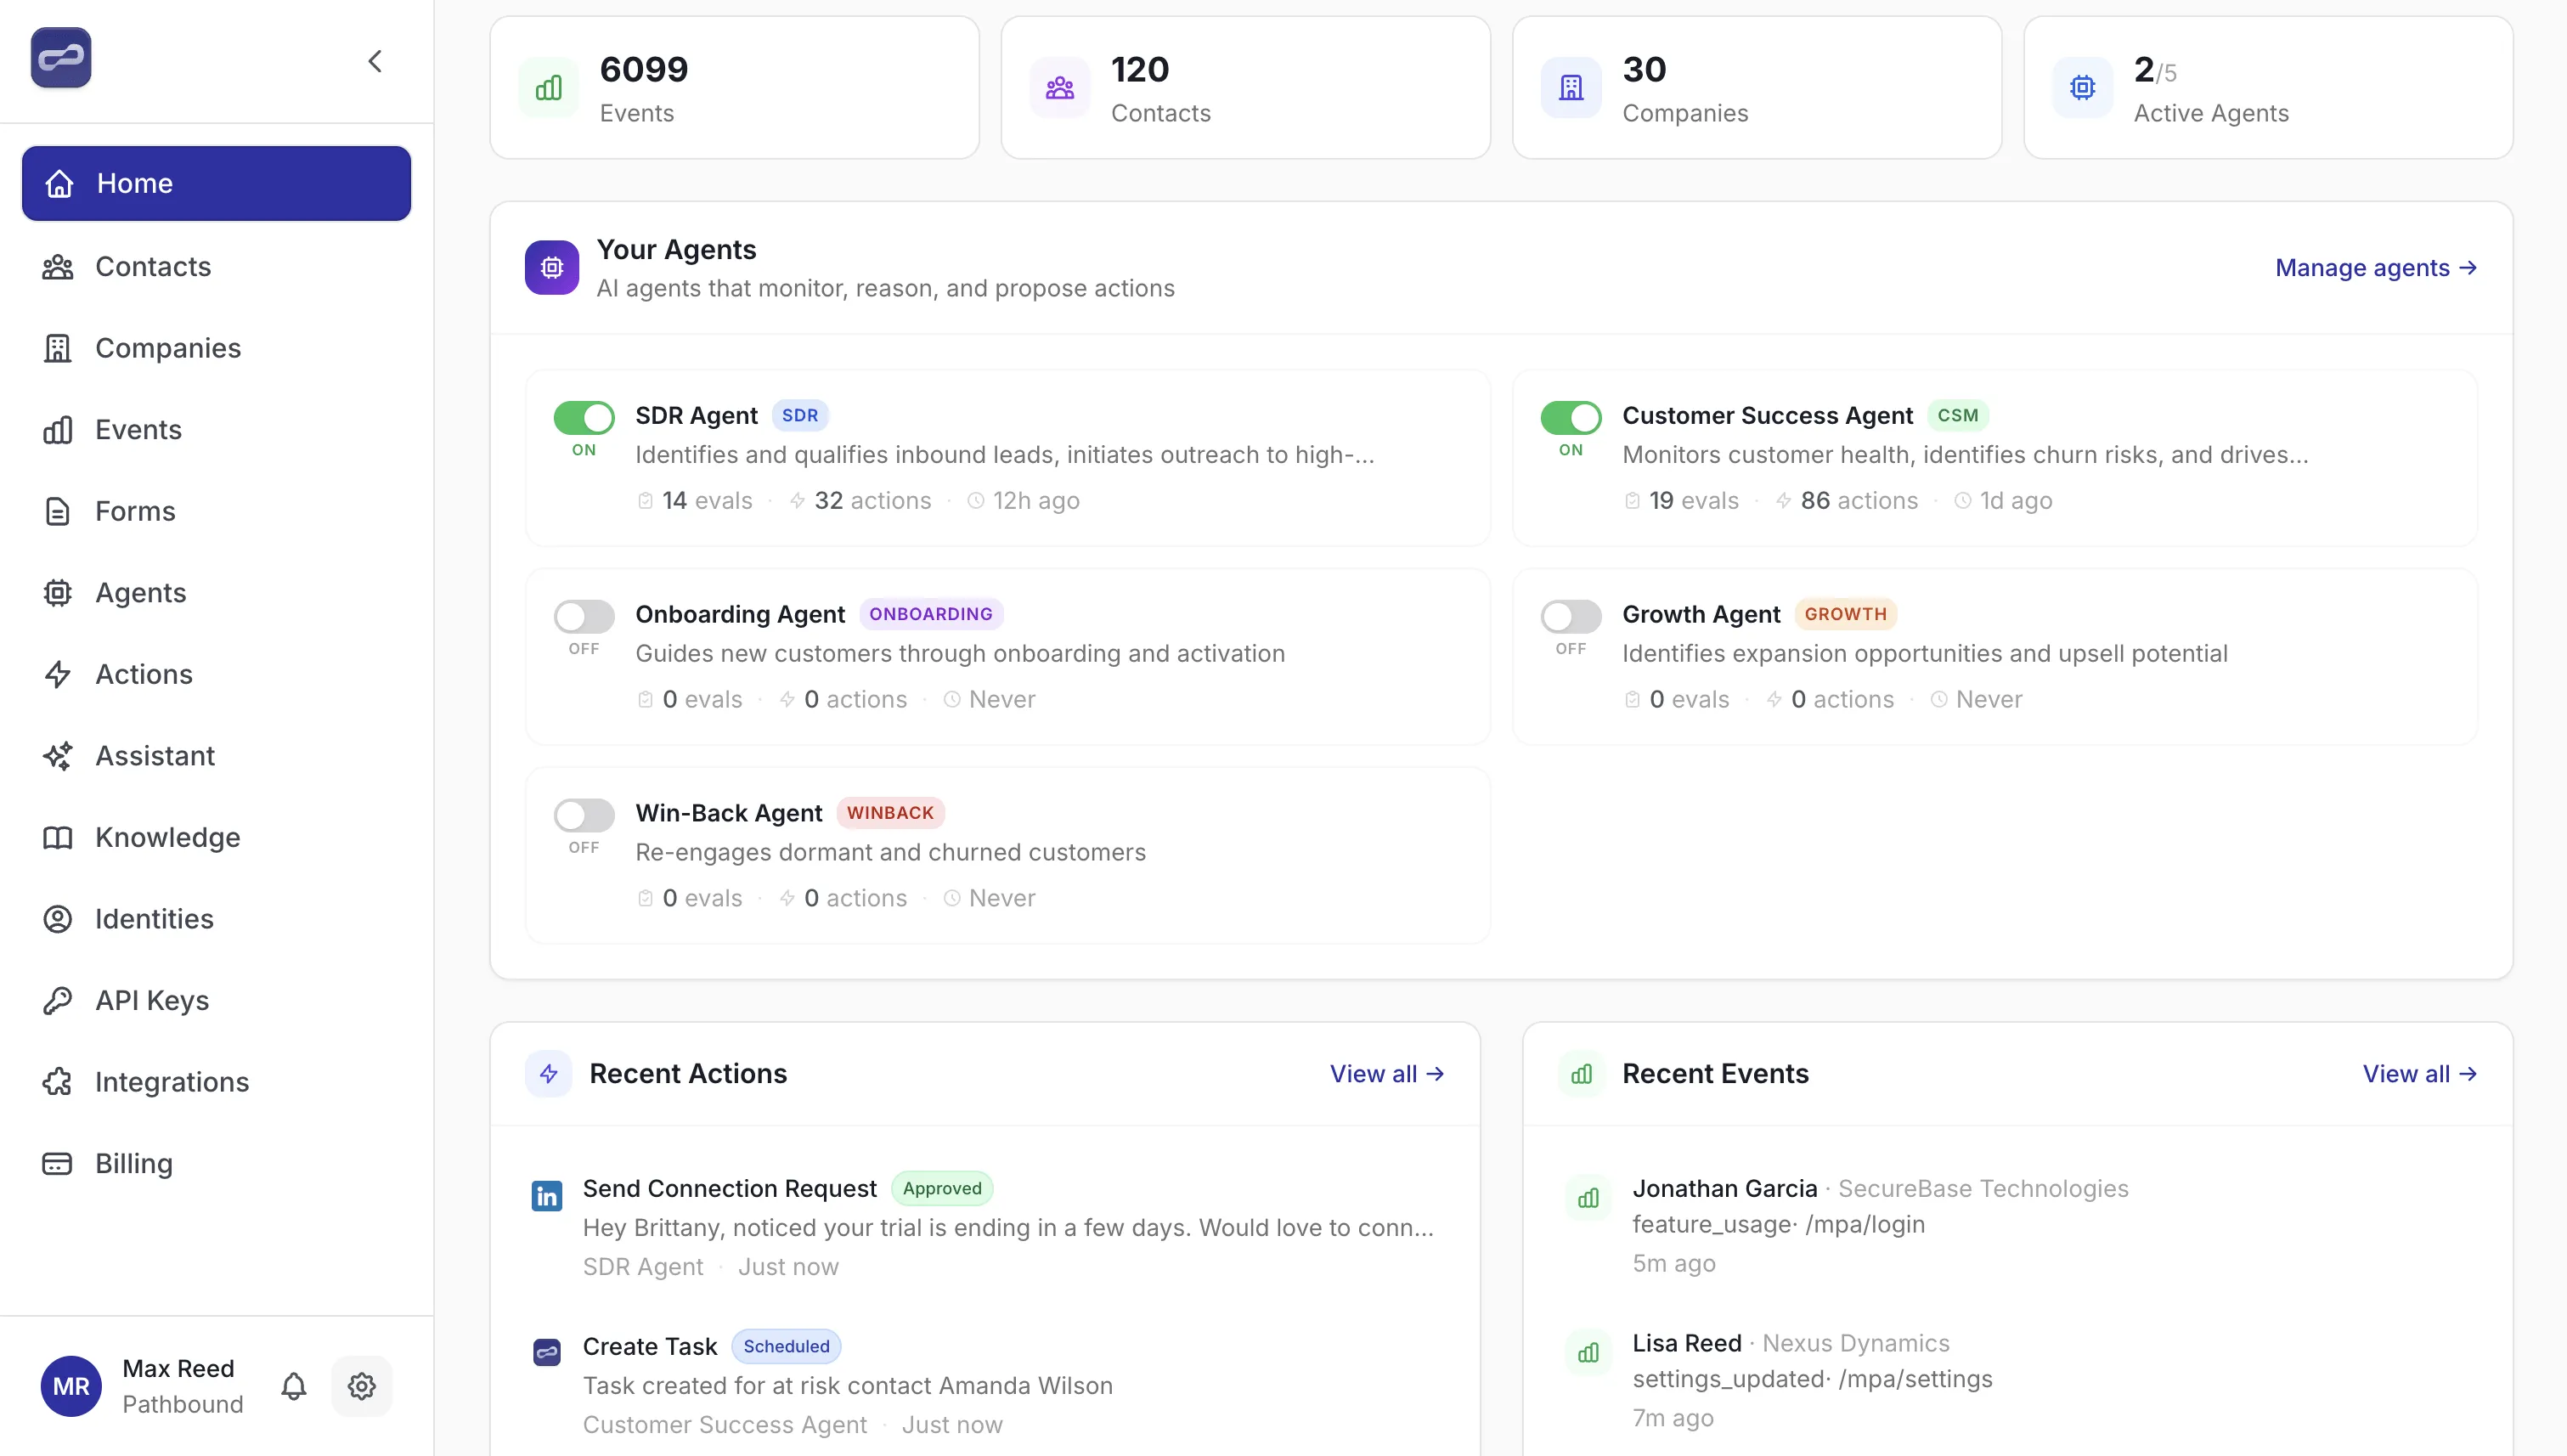This screenshot has width=2567, height=1456.
Task: Open the Knowledge menu item
Action: pos(167,837)
